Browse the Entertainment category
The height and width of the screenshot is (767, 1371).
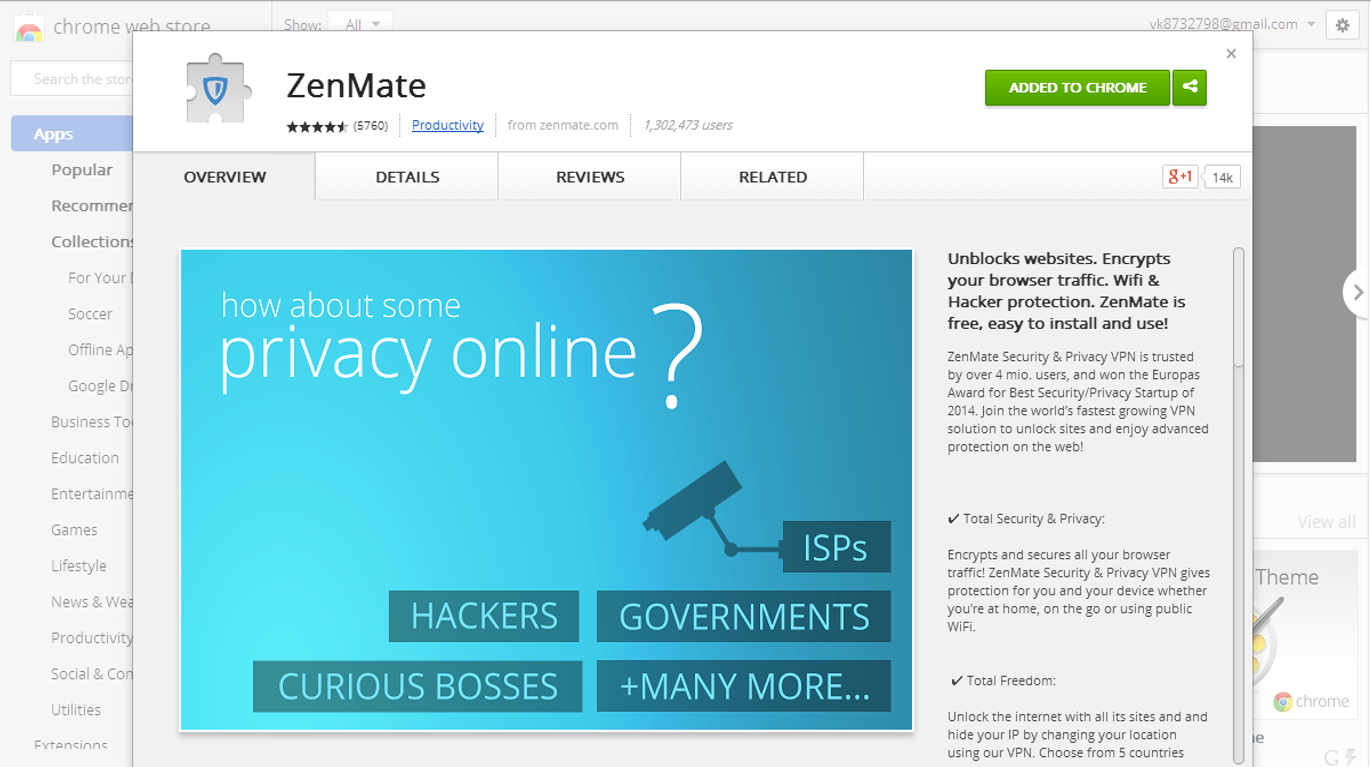92,494
